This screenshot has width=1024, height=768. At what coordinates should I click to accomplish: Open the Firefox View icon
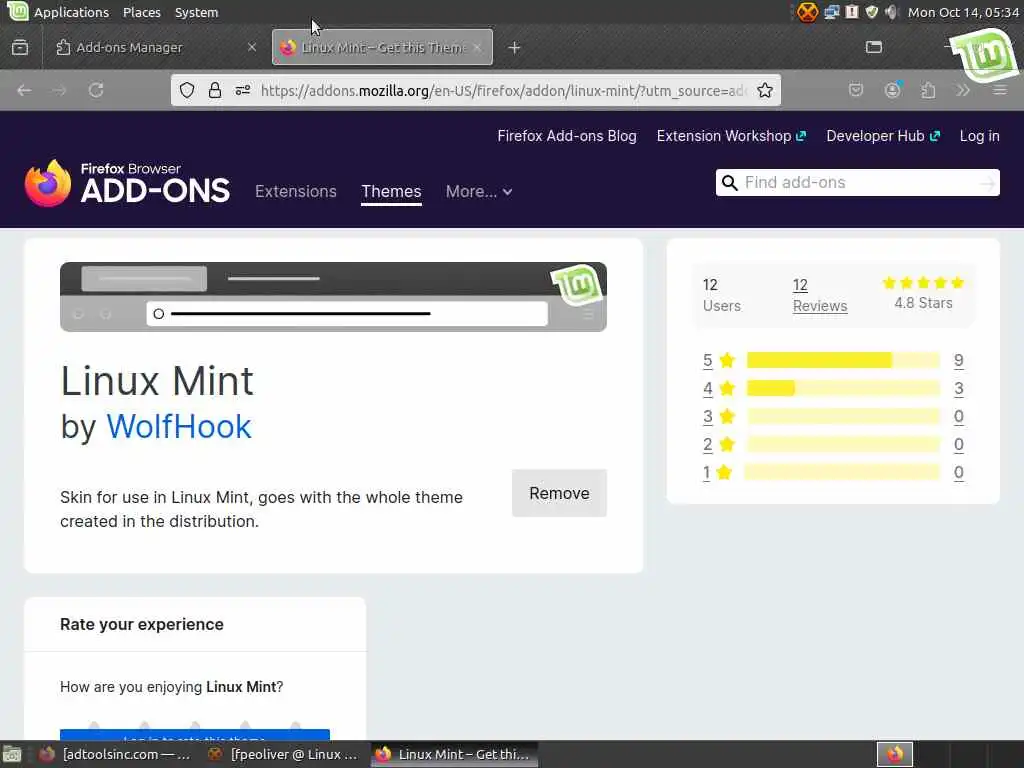click(x=20, y=47)
